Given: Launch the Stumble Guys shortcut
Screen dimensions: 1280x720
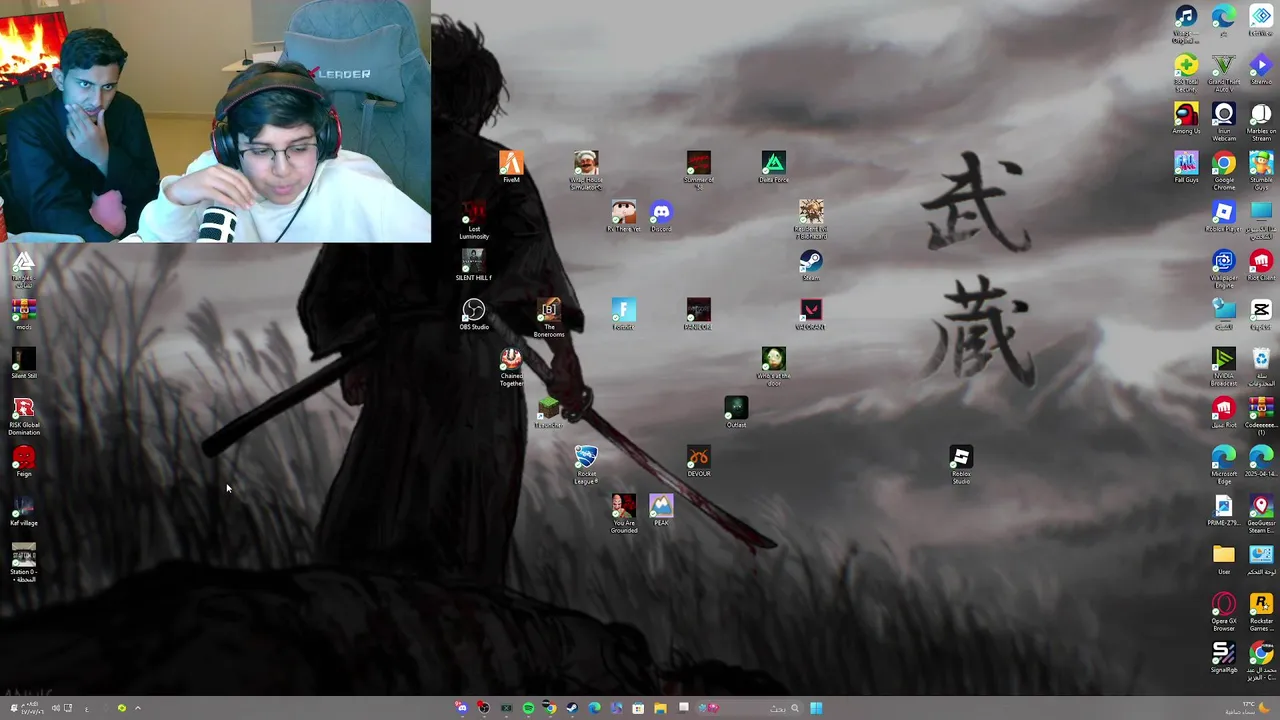Looking at the screenshot, I should click(x=1261, y=170).
